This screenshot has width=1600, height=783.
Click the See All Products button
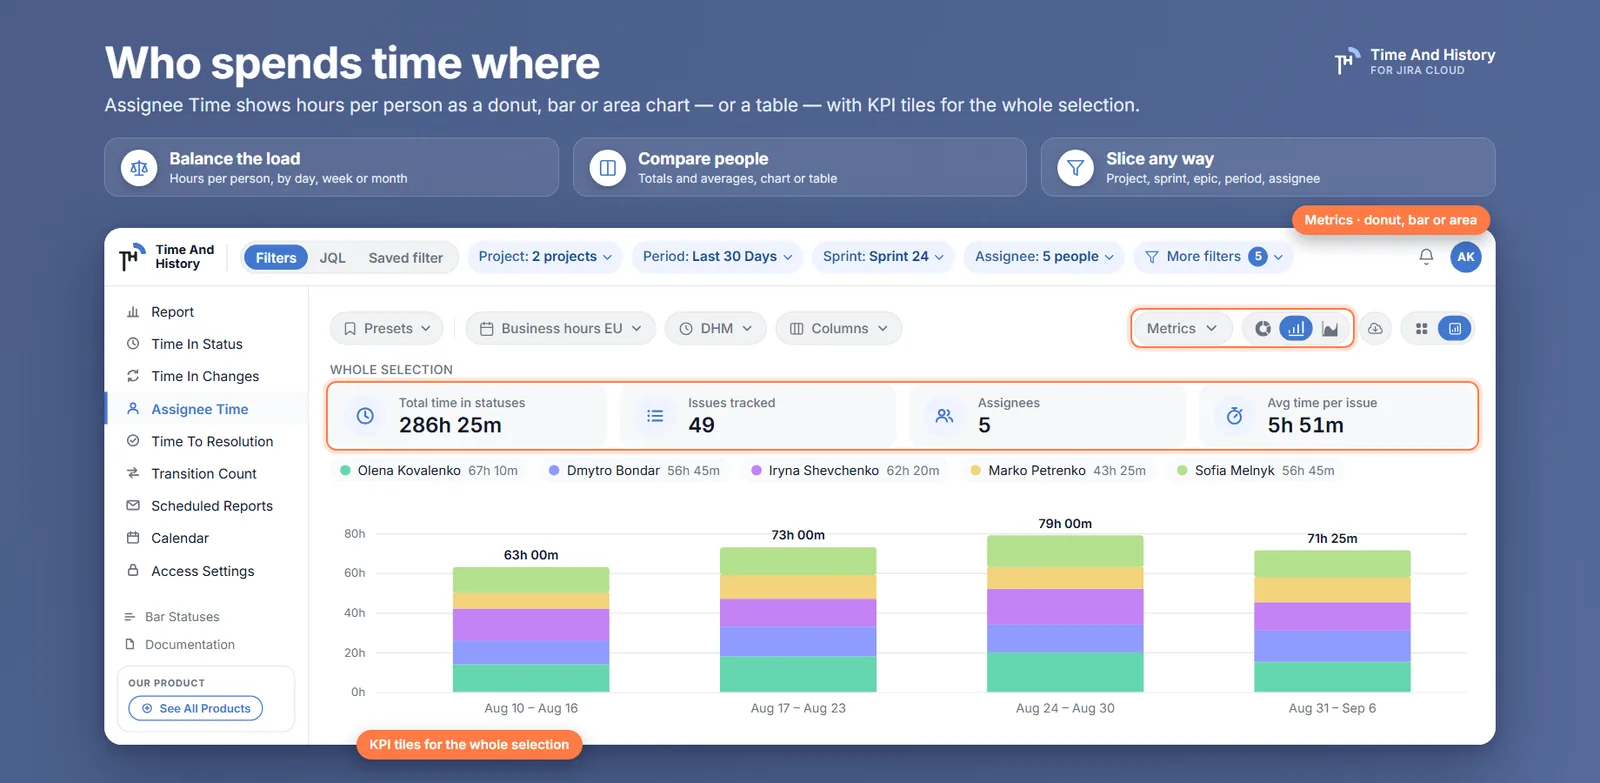point(196,708)
